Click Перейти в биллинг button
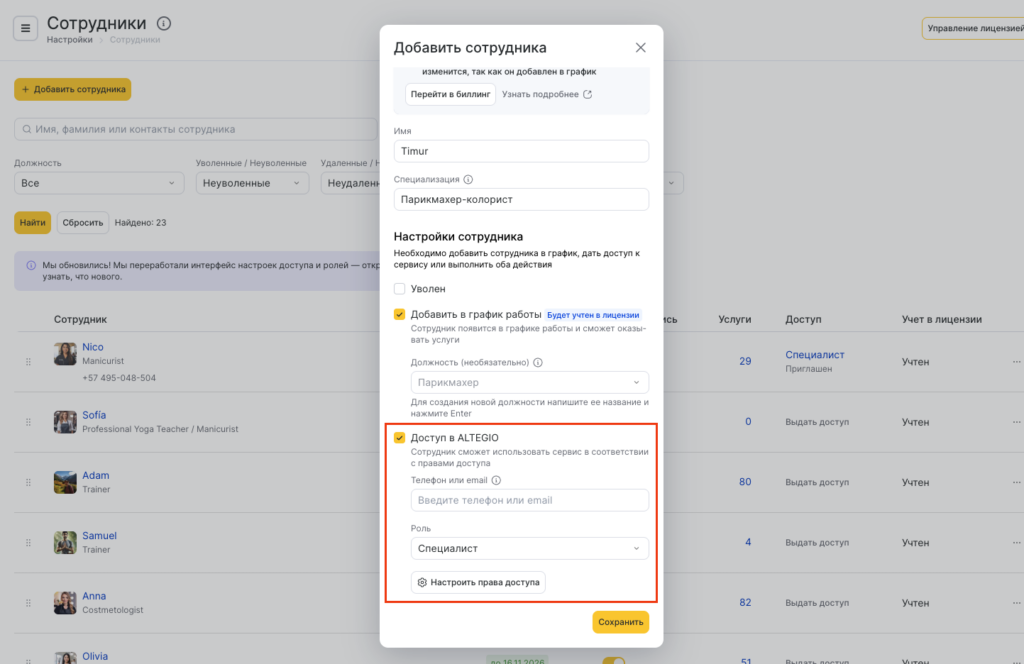Viewport: 1024px width, 664px height. 450,94
